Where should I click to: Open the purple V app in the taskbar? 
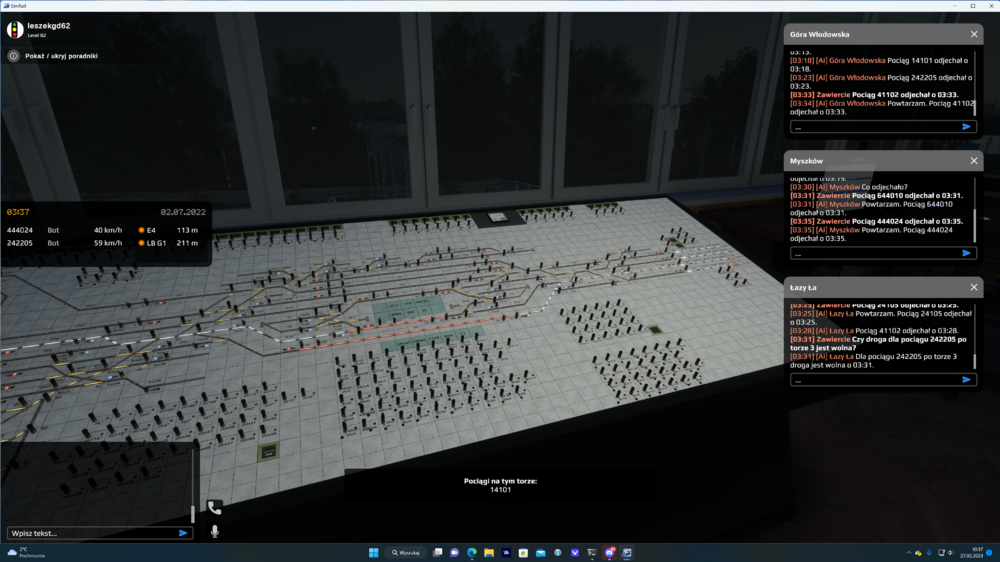575,552
